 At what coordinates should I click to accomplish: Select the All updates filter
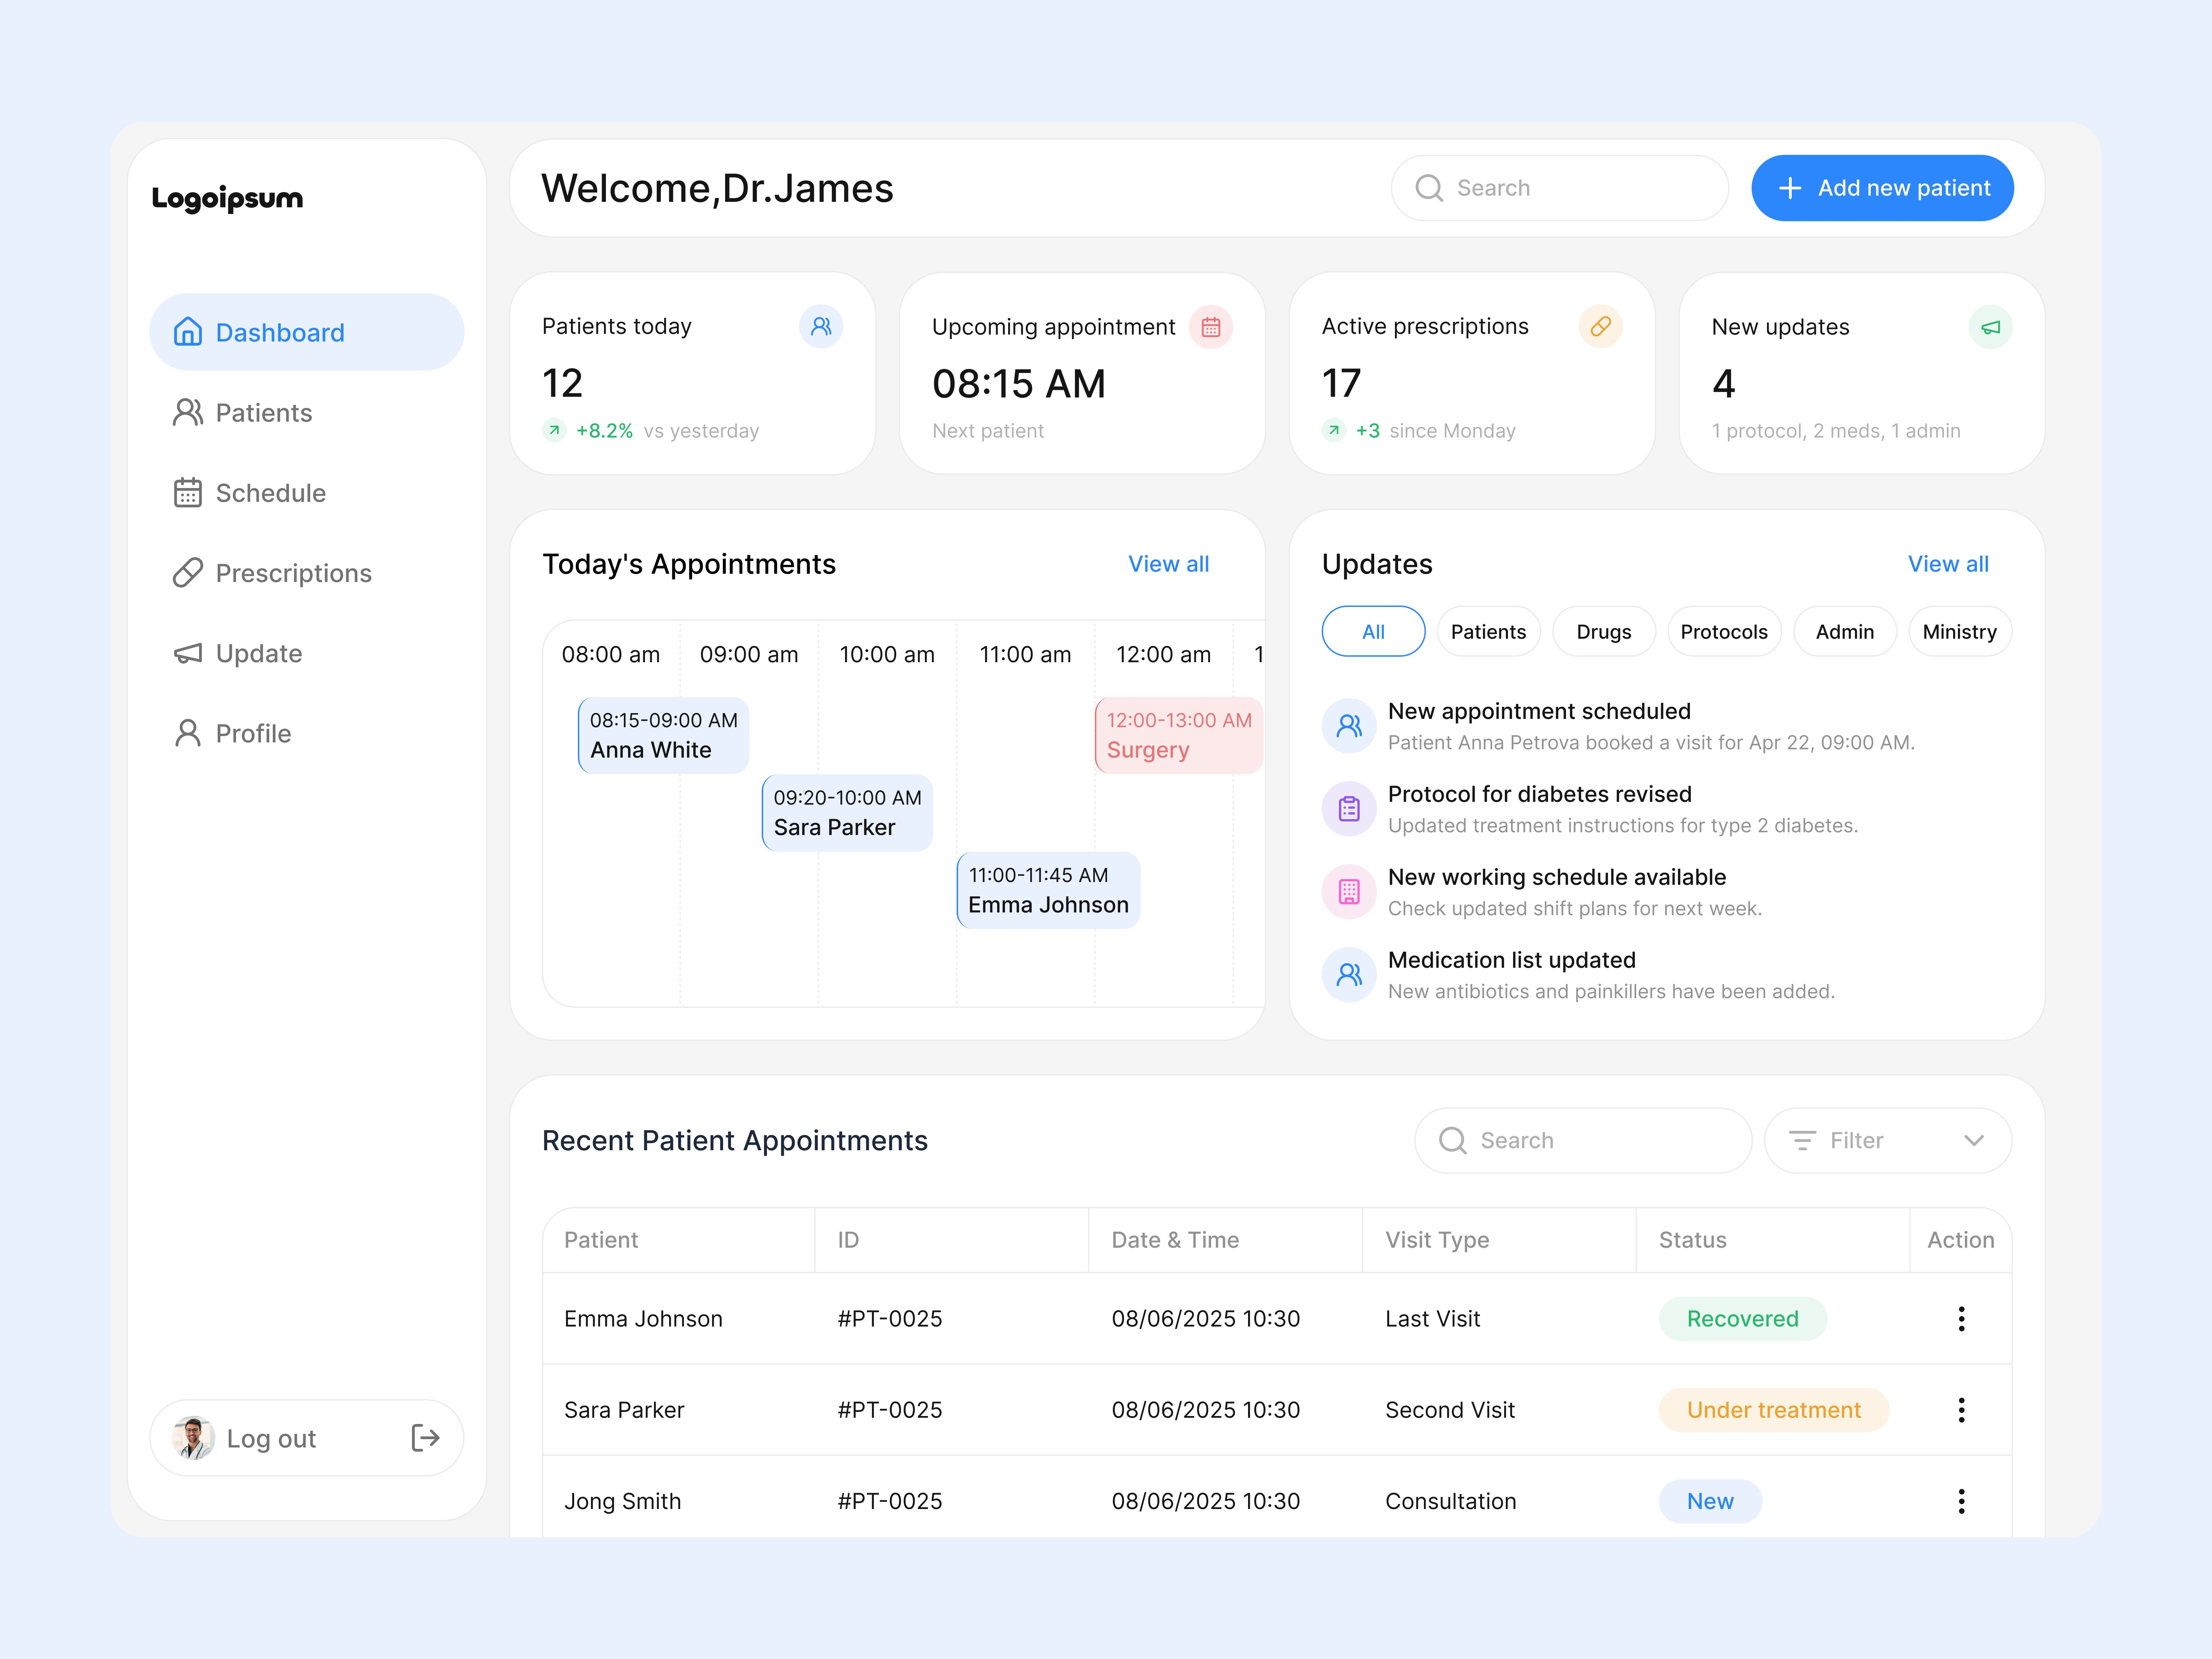1374,631
